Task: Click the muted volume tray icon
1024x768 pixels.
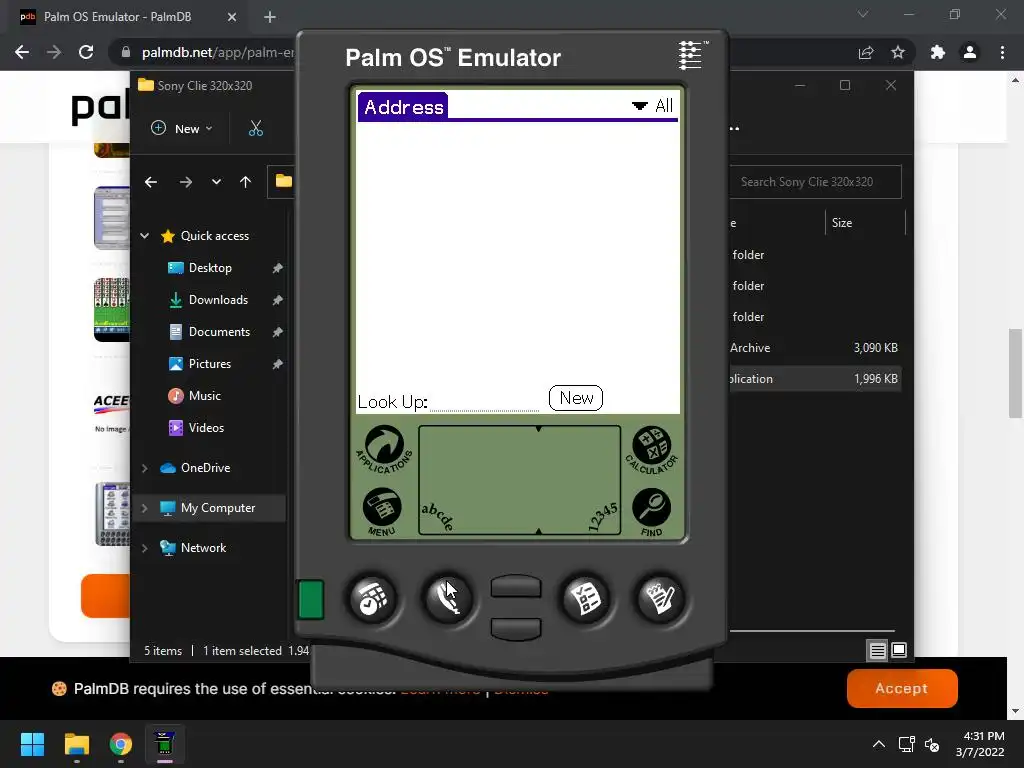Action: tap(932, 744)
